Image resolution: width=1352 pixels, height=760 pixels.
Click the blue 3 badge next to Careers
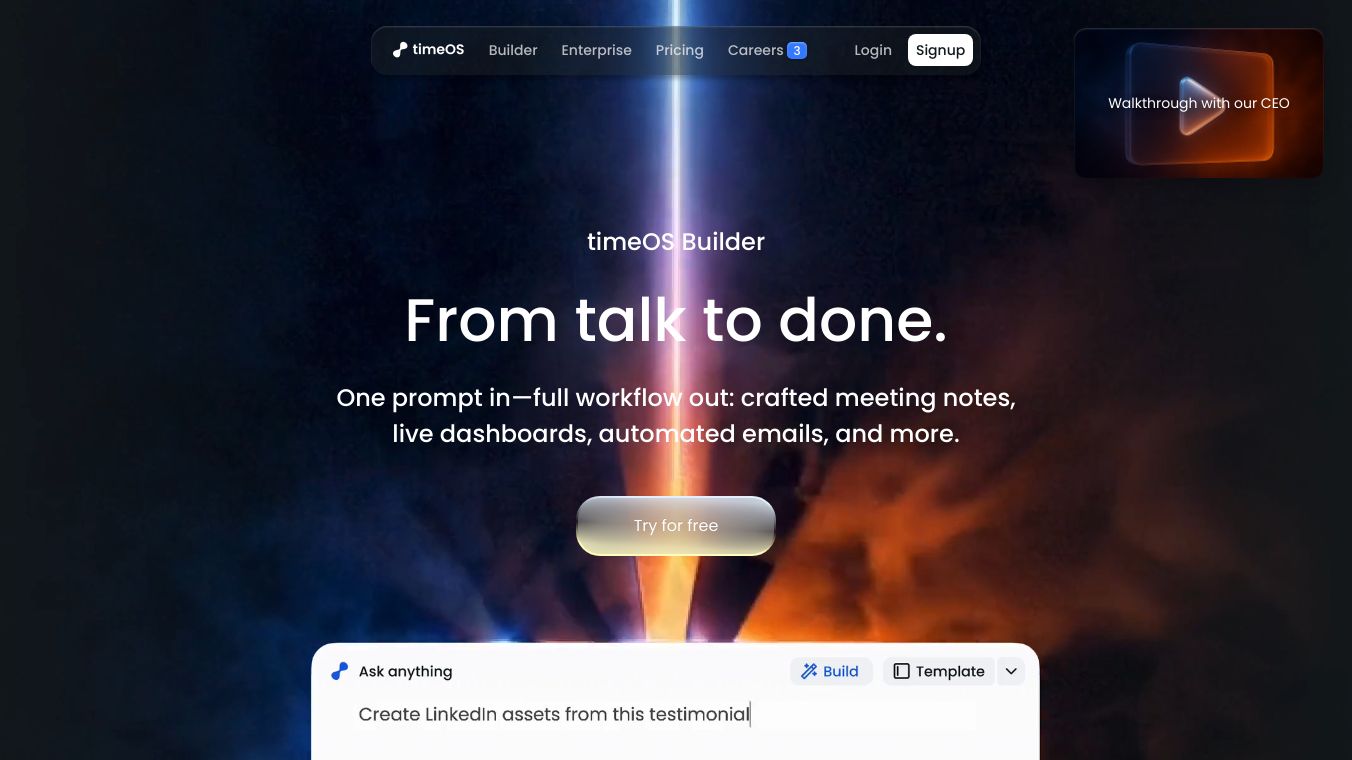tap(797, 50)
